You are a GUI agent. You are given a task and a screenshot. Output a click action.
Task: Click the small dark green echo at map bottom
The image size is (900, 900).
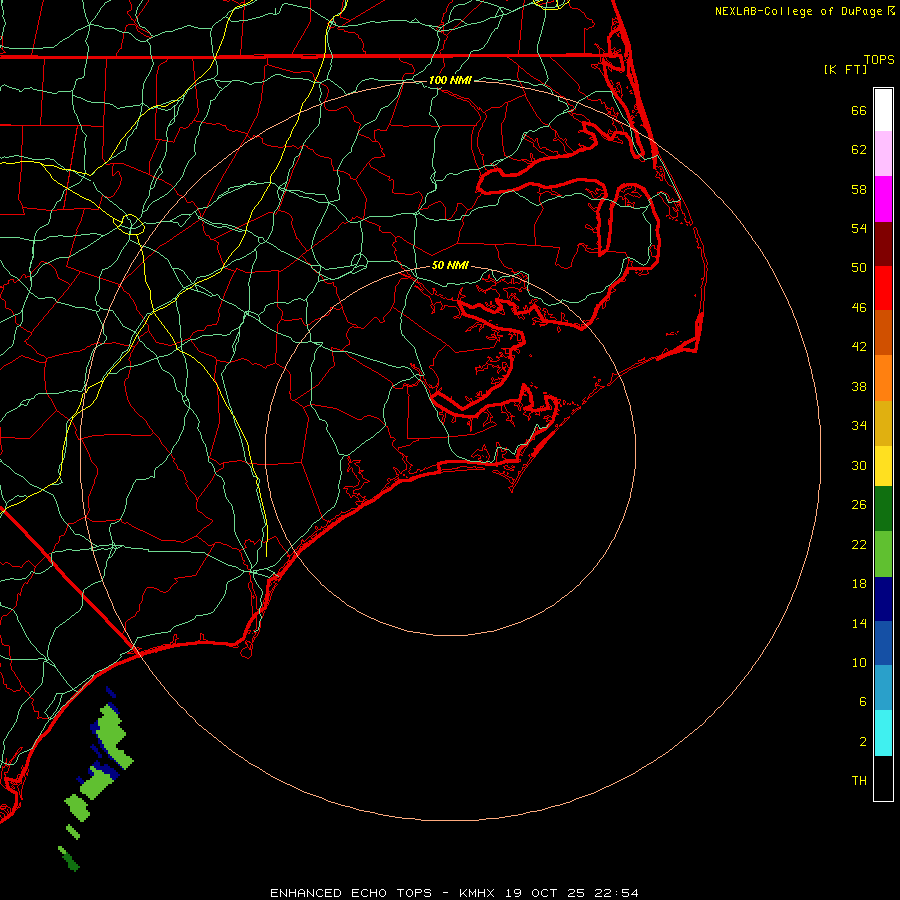point(71,861)
